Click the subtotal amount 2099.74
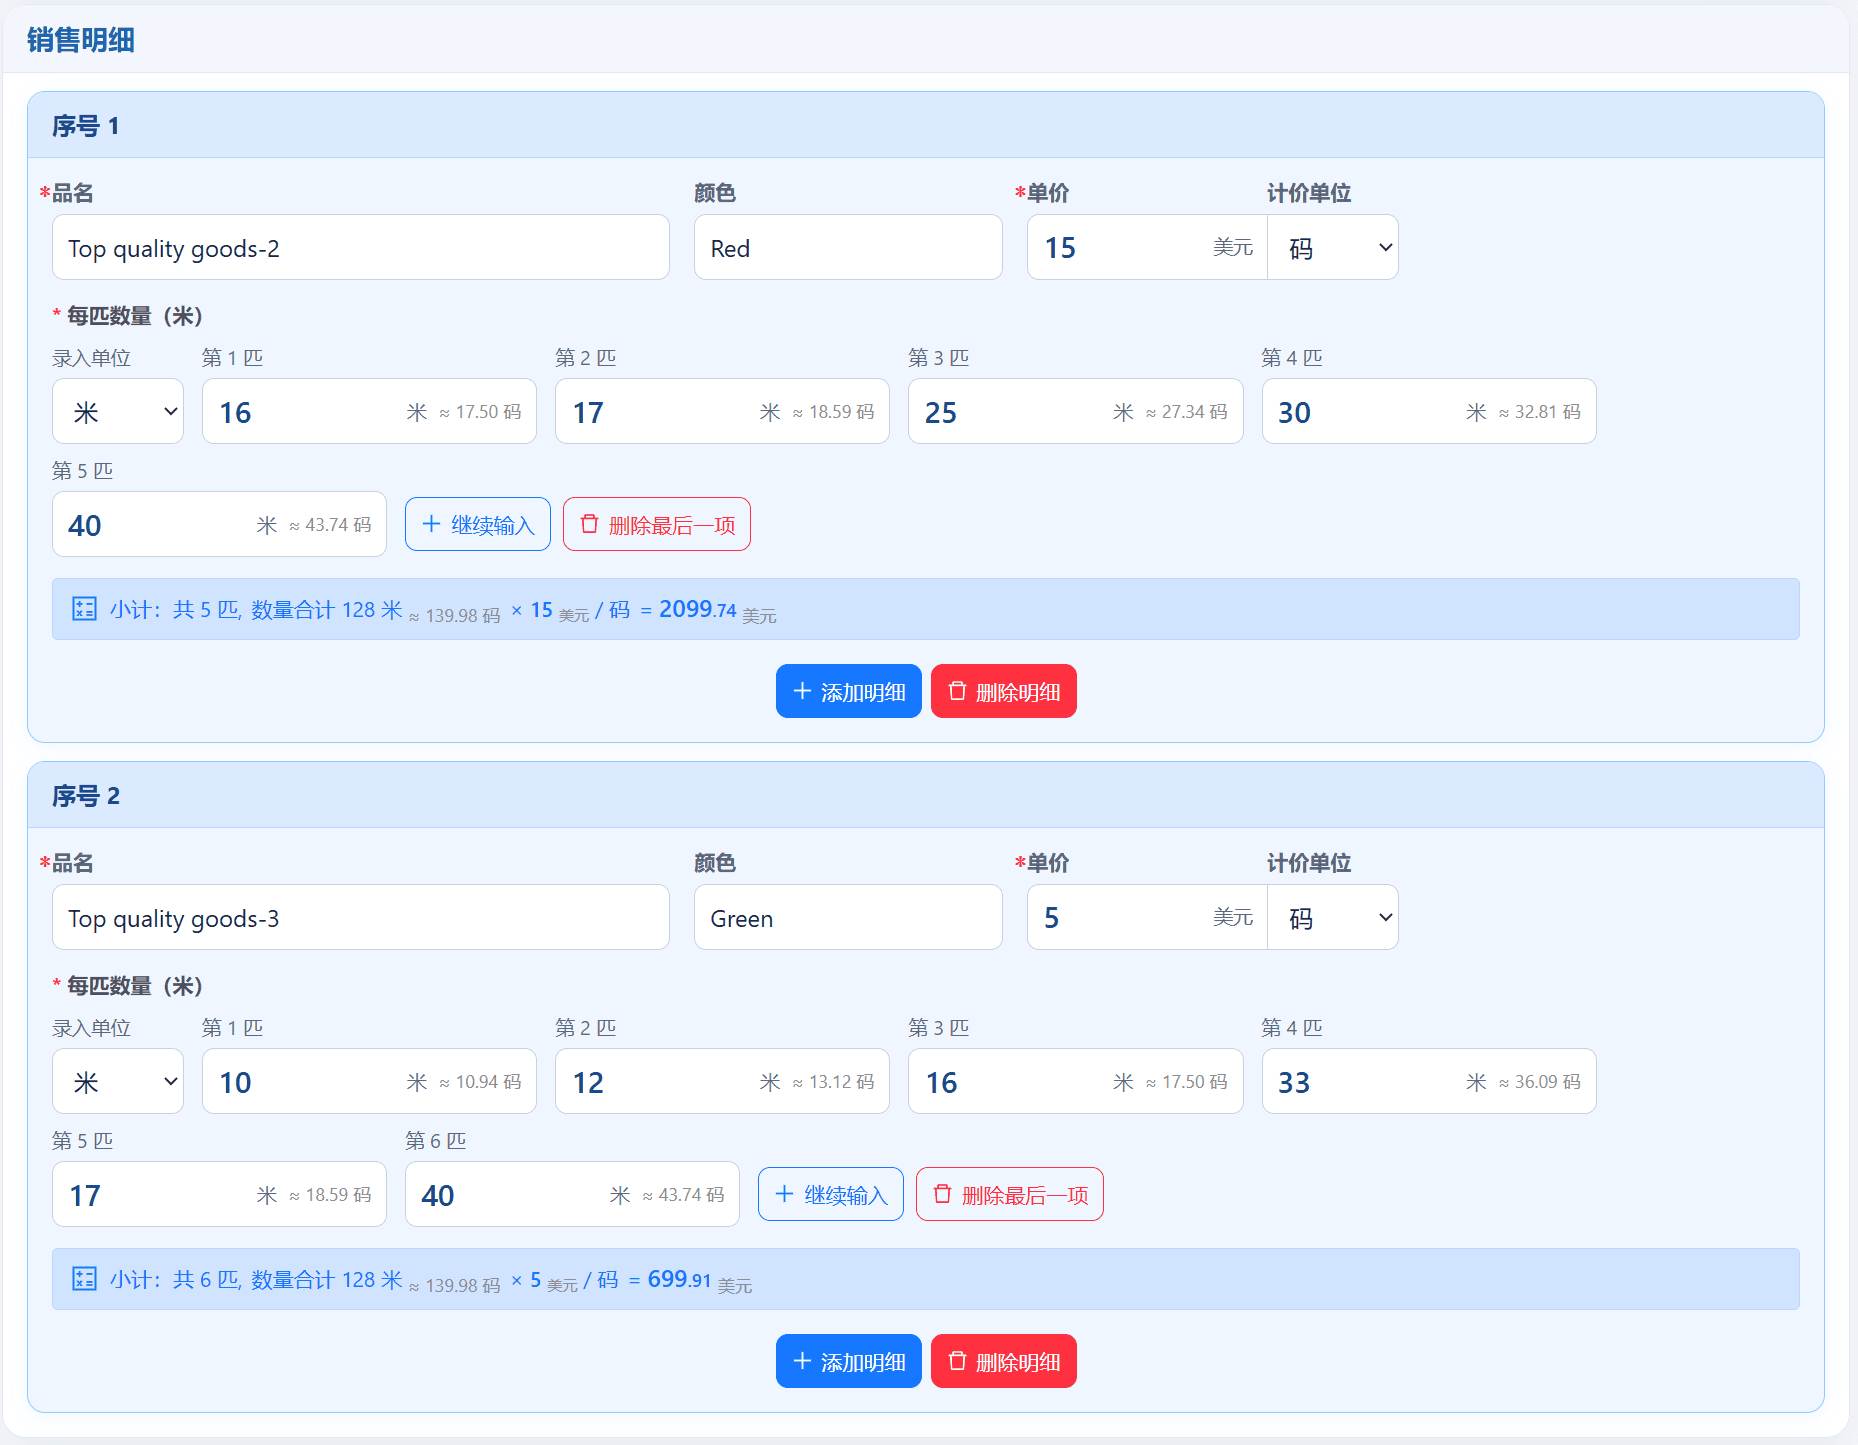This screenshot has height=1445, width=1858. point(698,609)
